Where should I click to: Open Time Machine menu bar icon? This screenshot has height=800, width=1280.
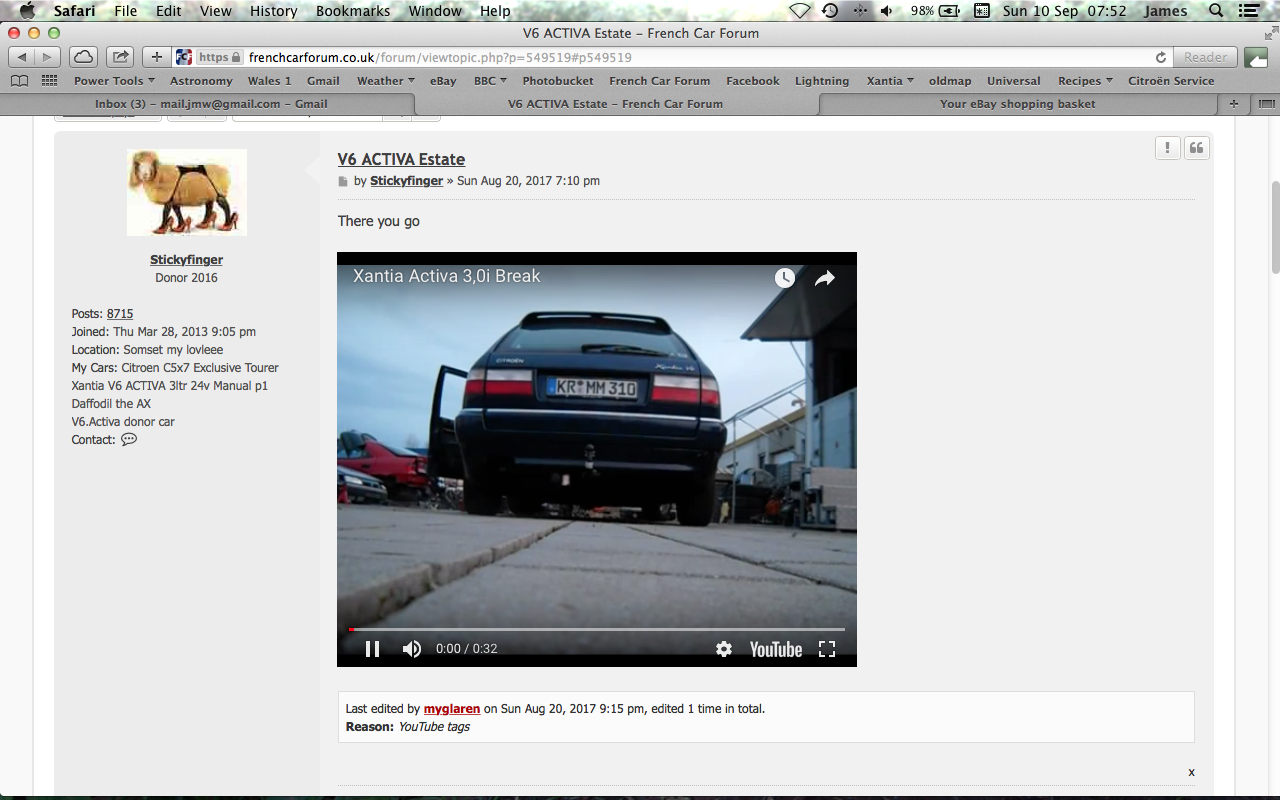coord(830,11)
